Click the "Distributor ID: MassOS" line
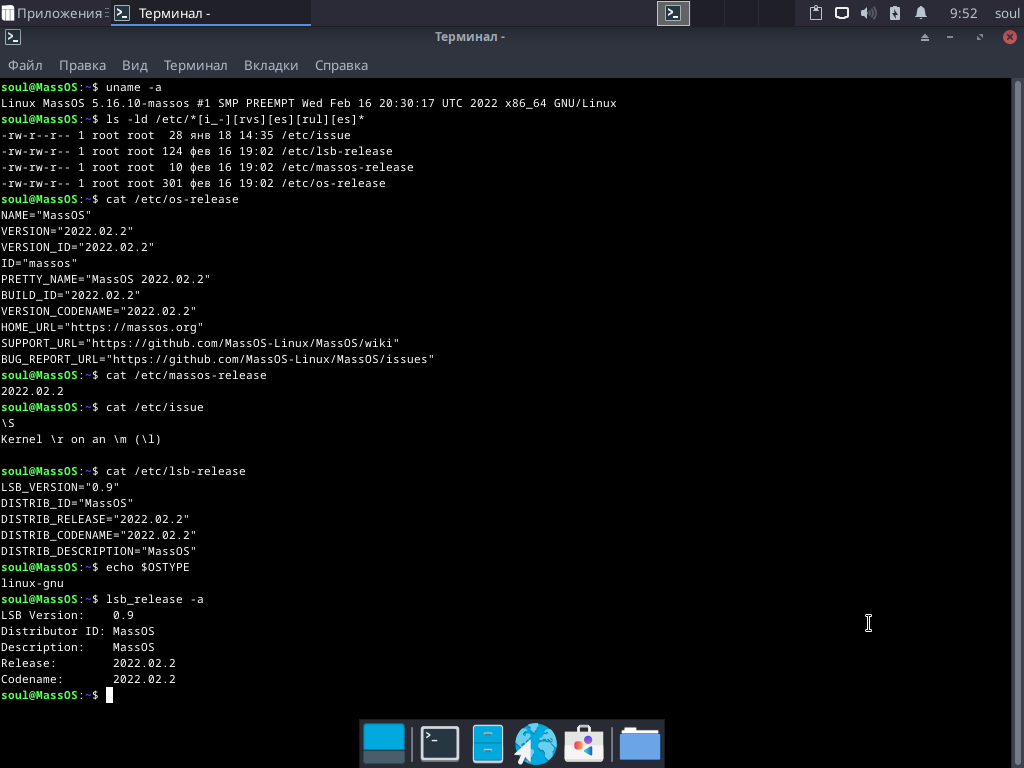Screen dimensions: 1024x768 point(78,631)
